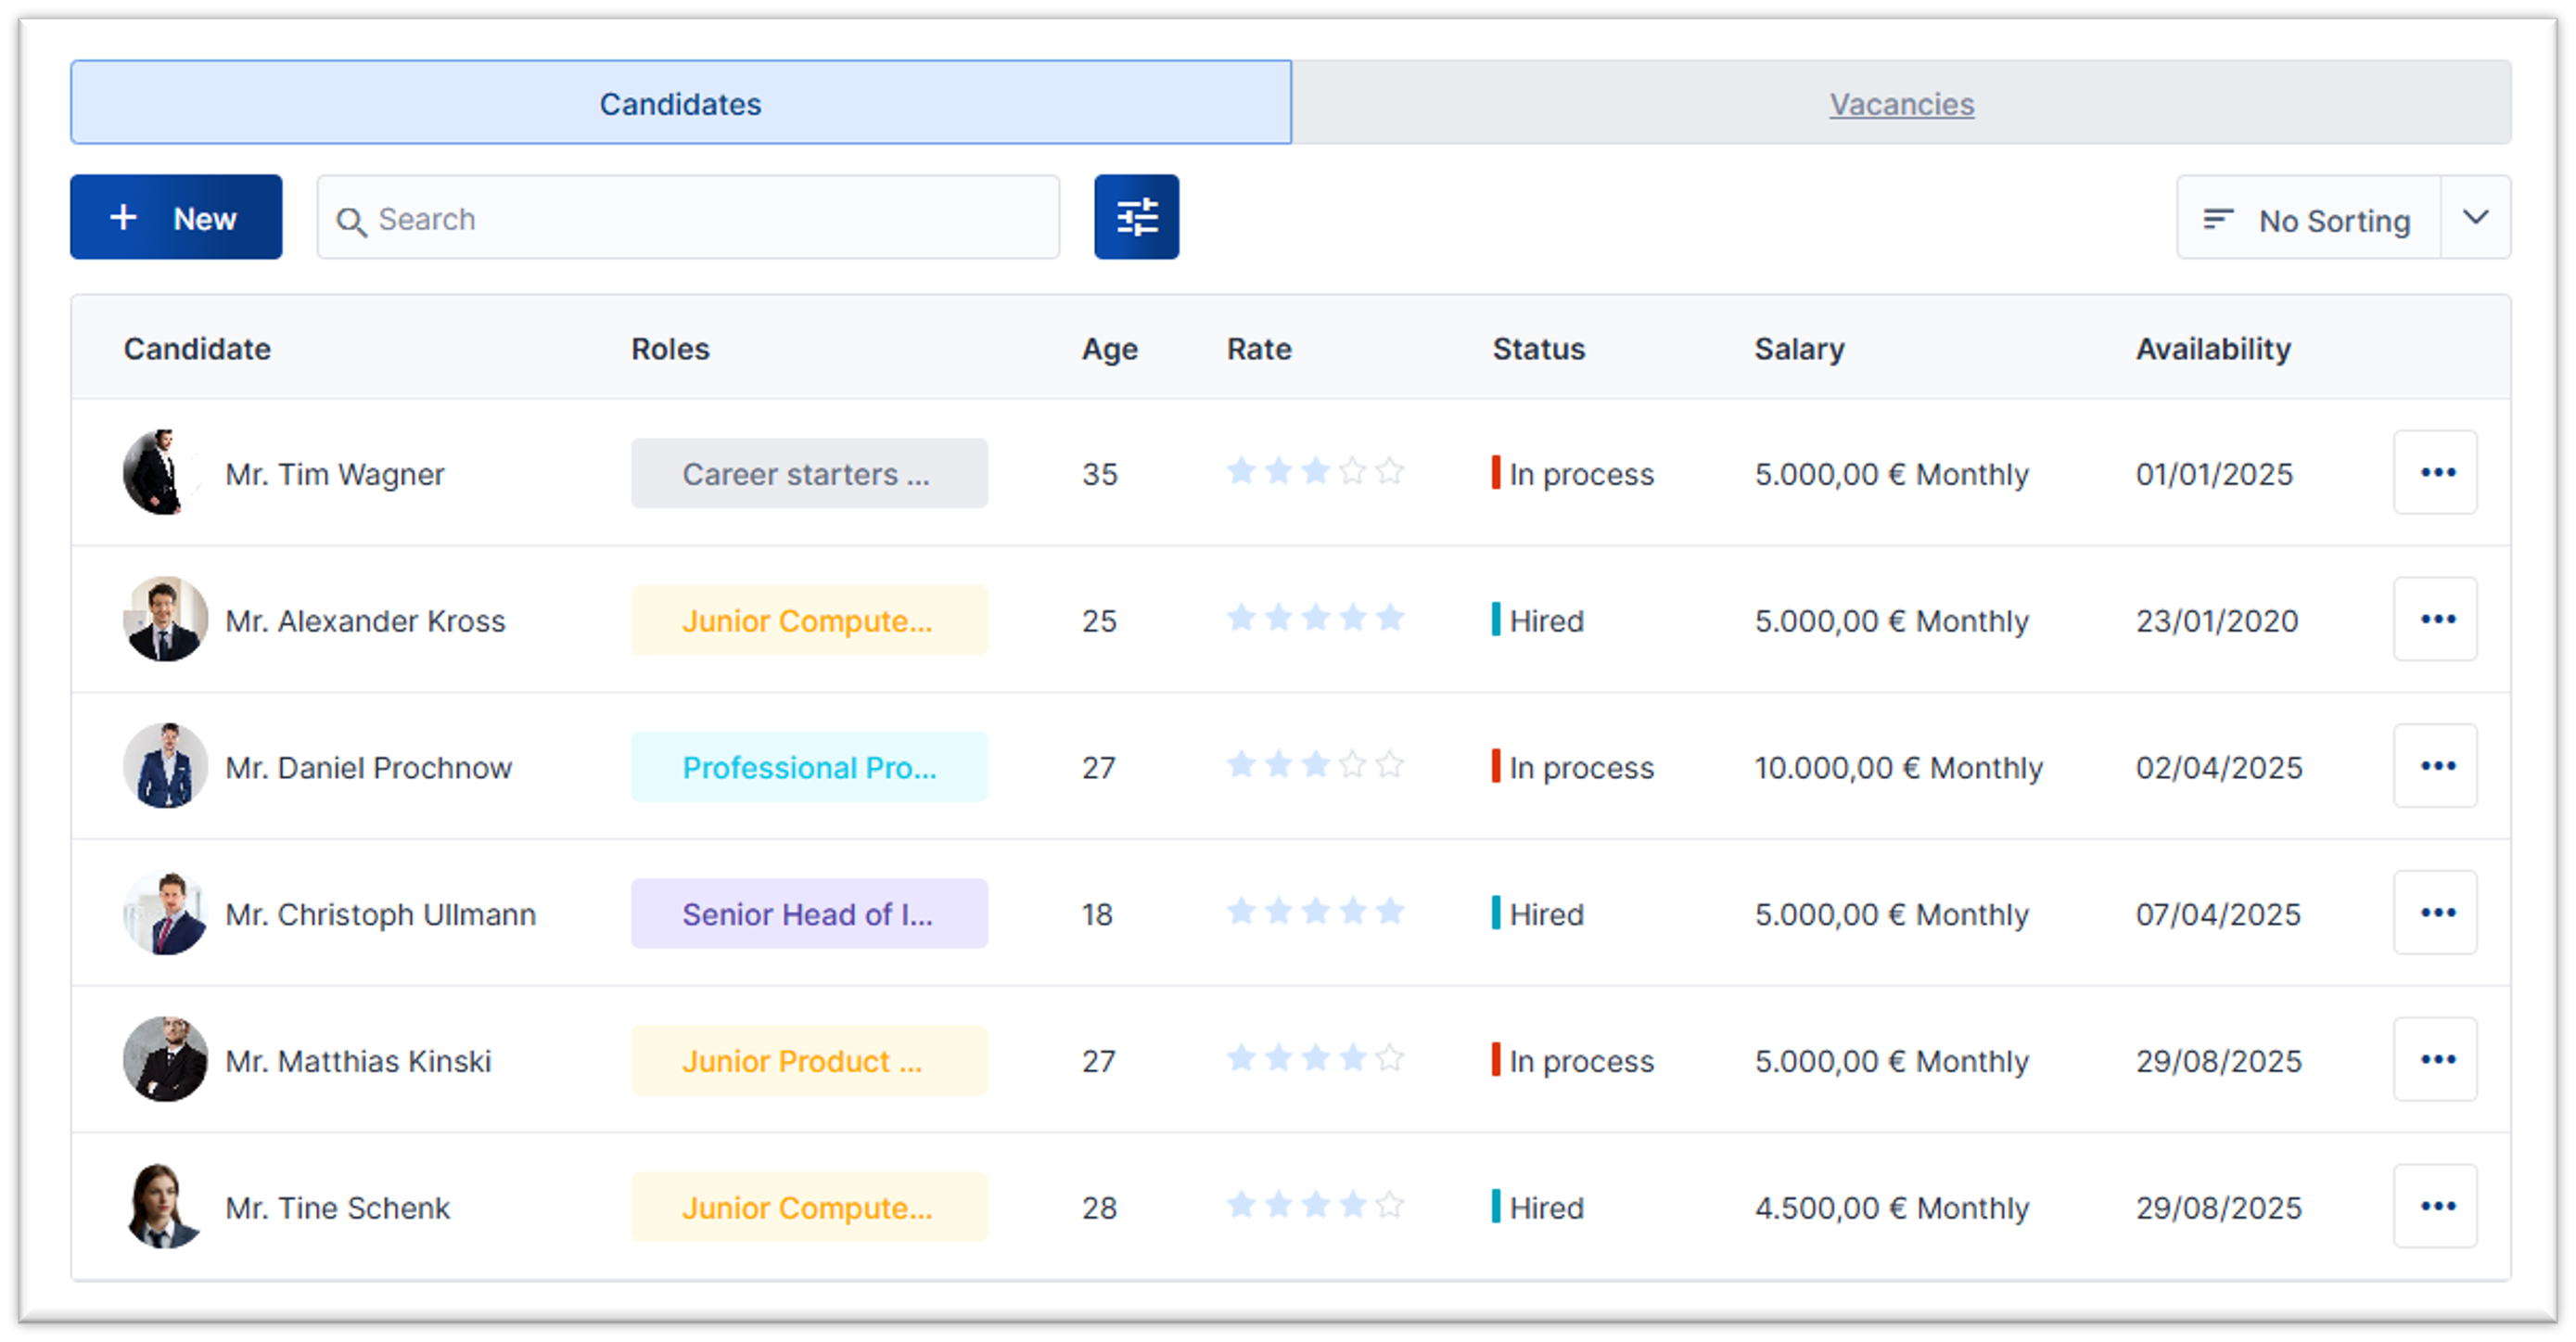Open three-dot menu for Tine Schenk

click(x=2434, y=1206)
